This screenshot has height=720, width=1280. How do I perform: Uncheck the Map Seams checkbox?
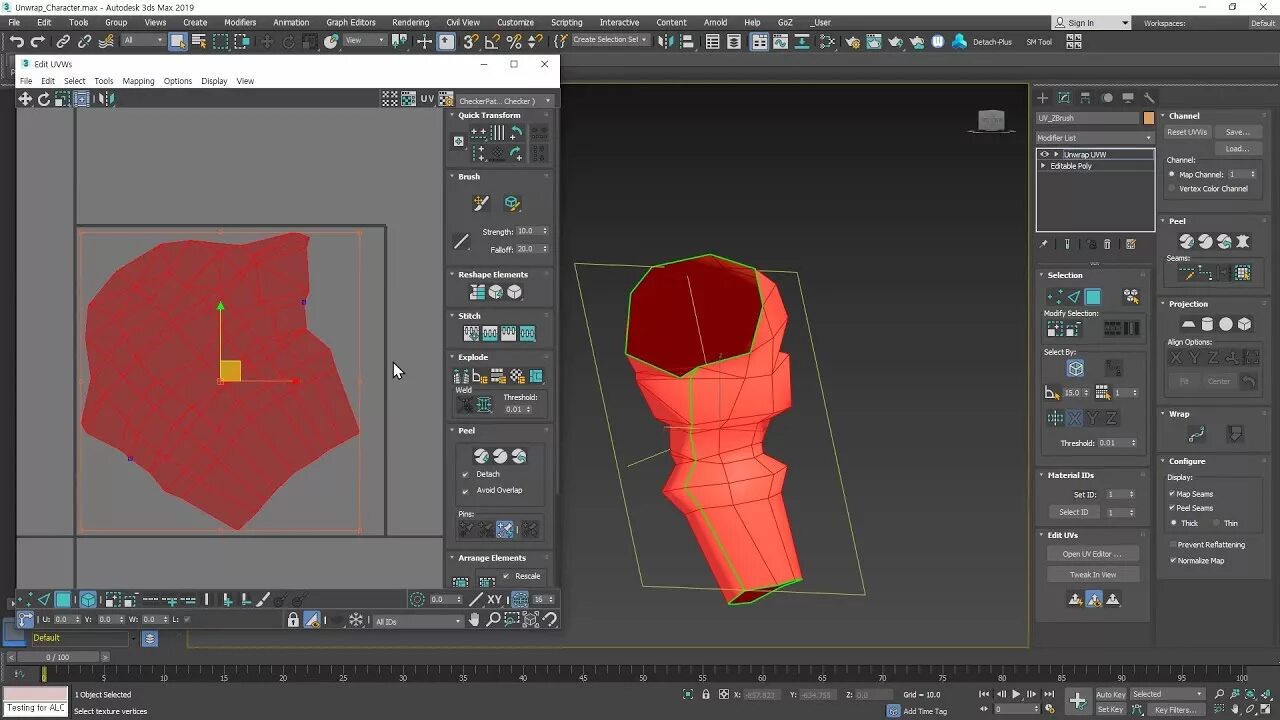coord(1173,494)
